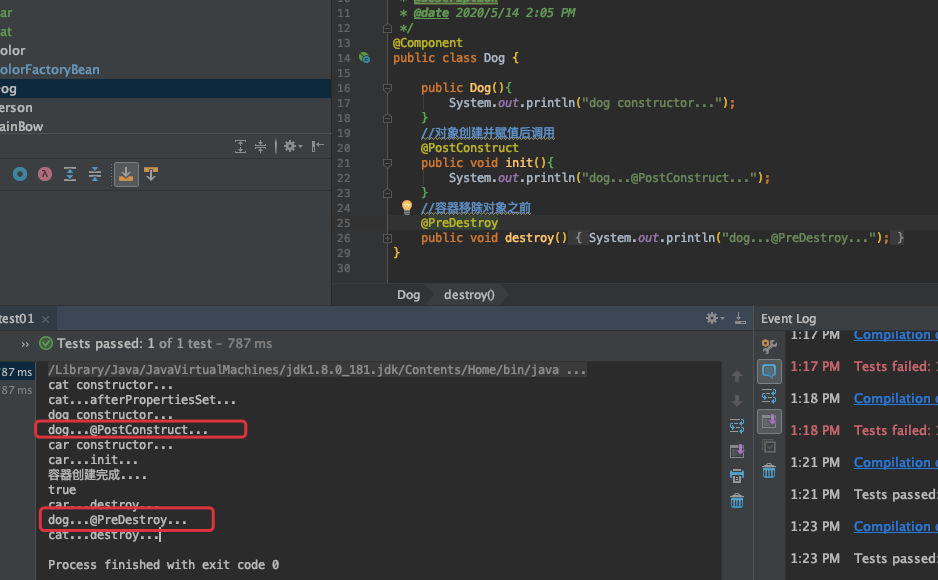This screenshot has width=938, height=580.
Task: Clear Run console with trash icon
Action: point(737,500)
